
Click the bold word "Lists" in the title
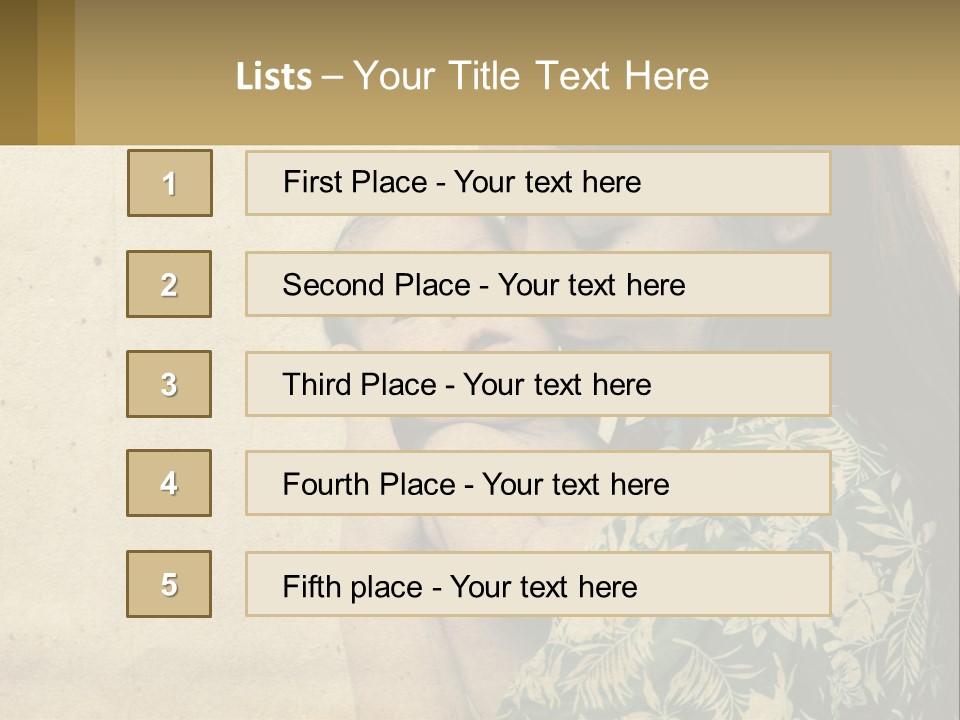point(273,77)
